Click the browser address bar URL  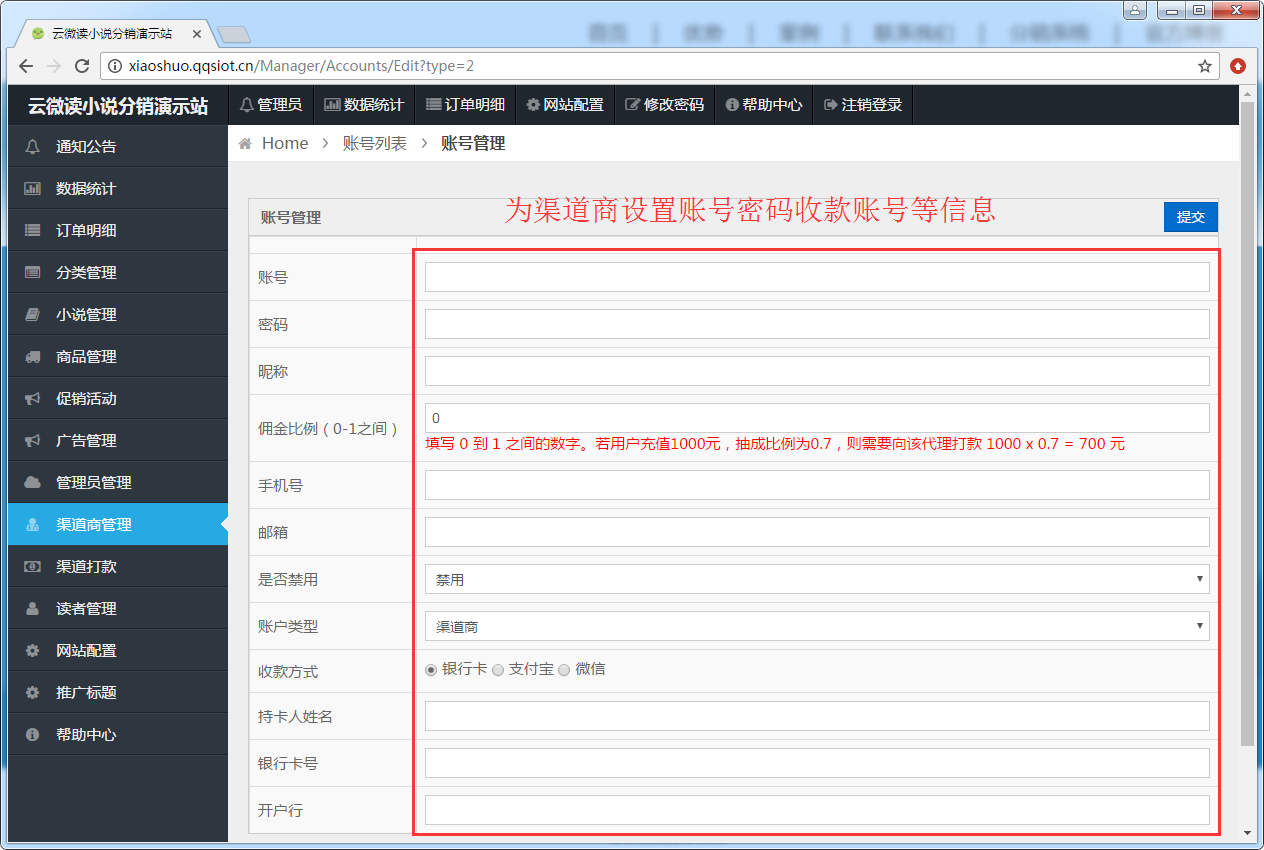click(x=301, y=66)
